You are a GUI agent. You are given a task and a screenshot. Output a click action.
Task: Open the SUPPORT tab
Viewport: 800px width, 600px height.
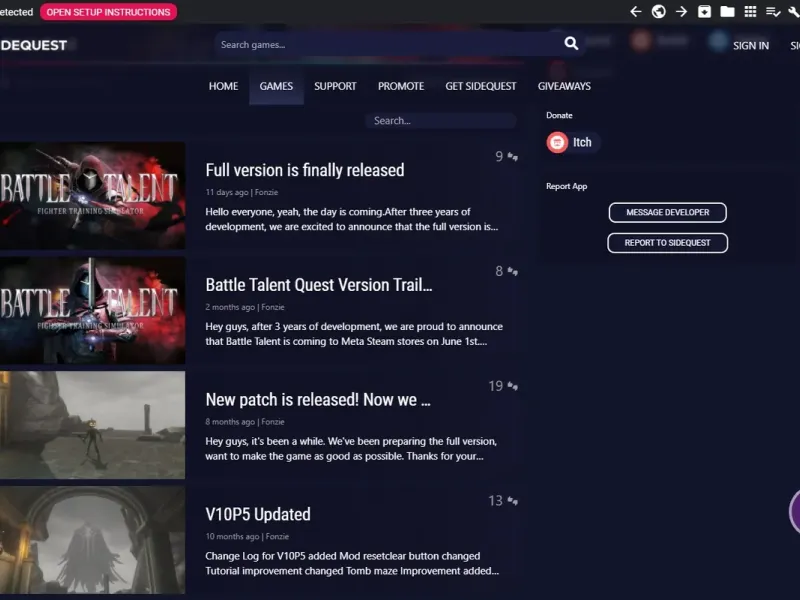pos(335,86)
